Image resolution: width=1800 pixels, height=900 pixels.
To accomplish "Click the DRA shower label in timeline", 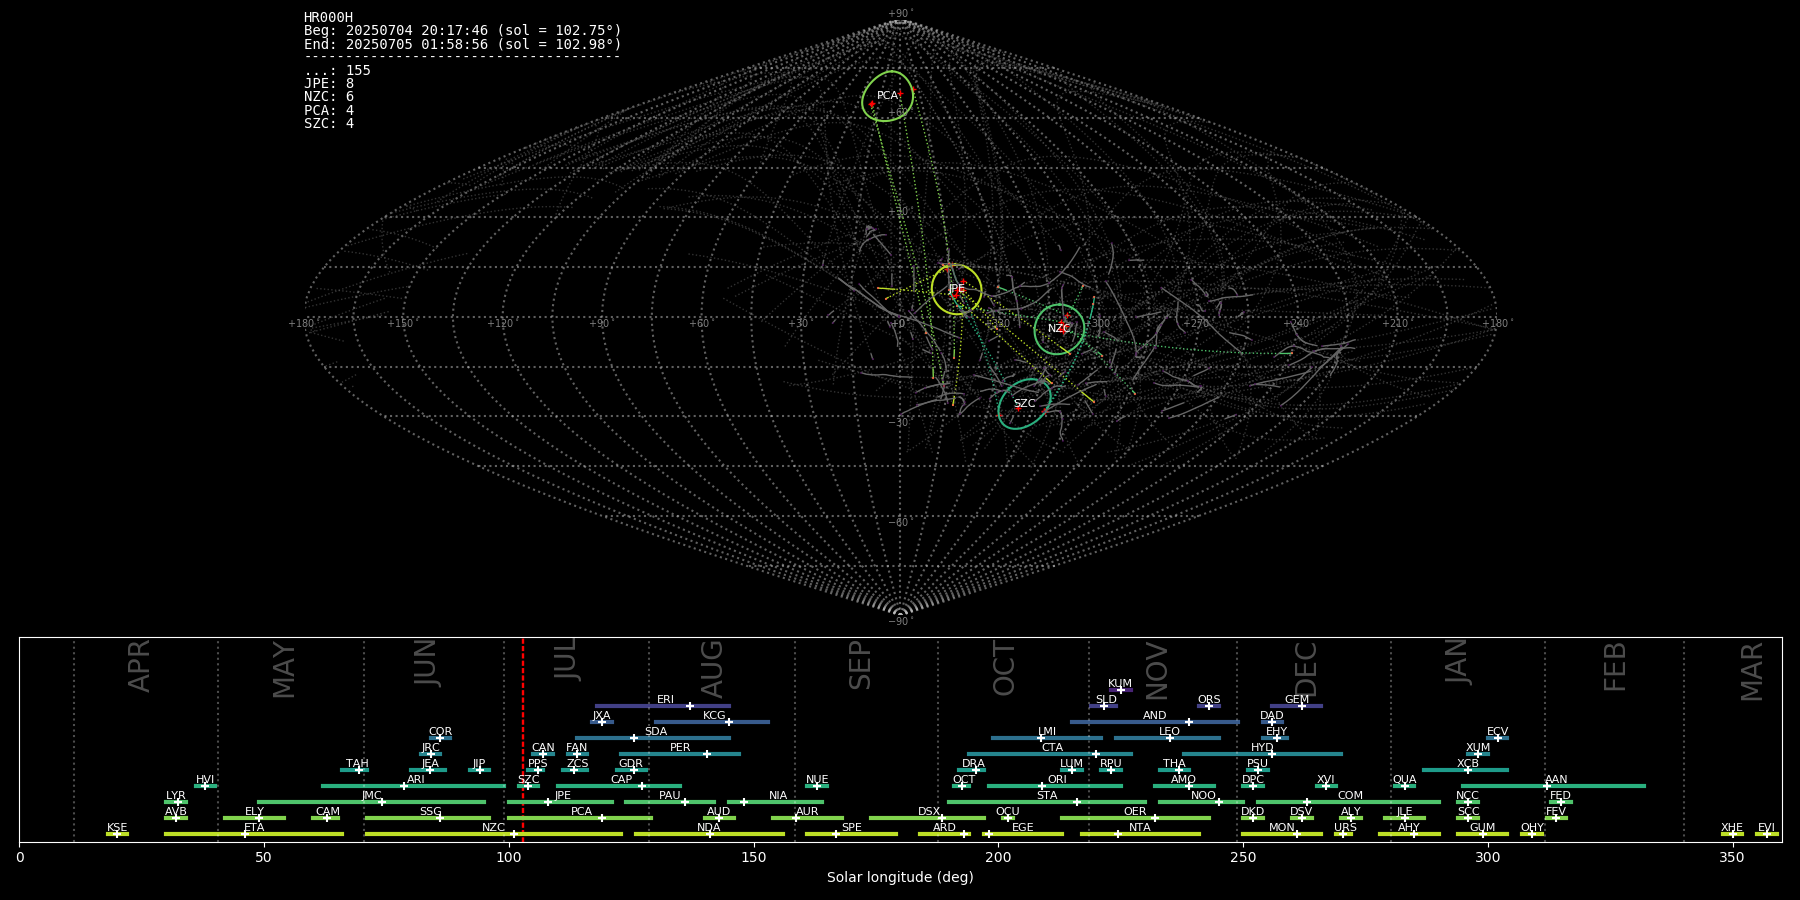I will 974,764.
